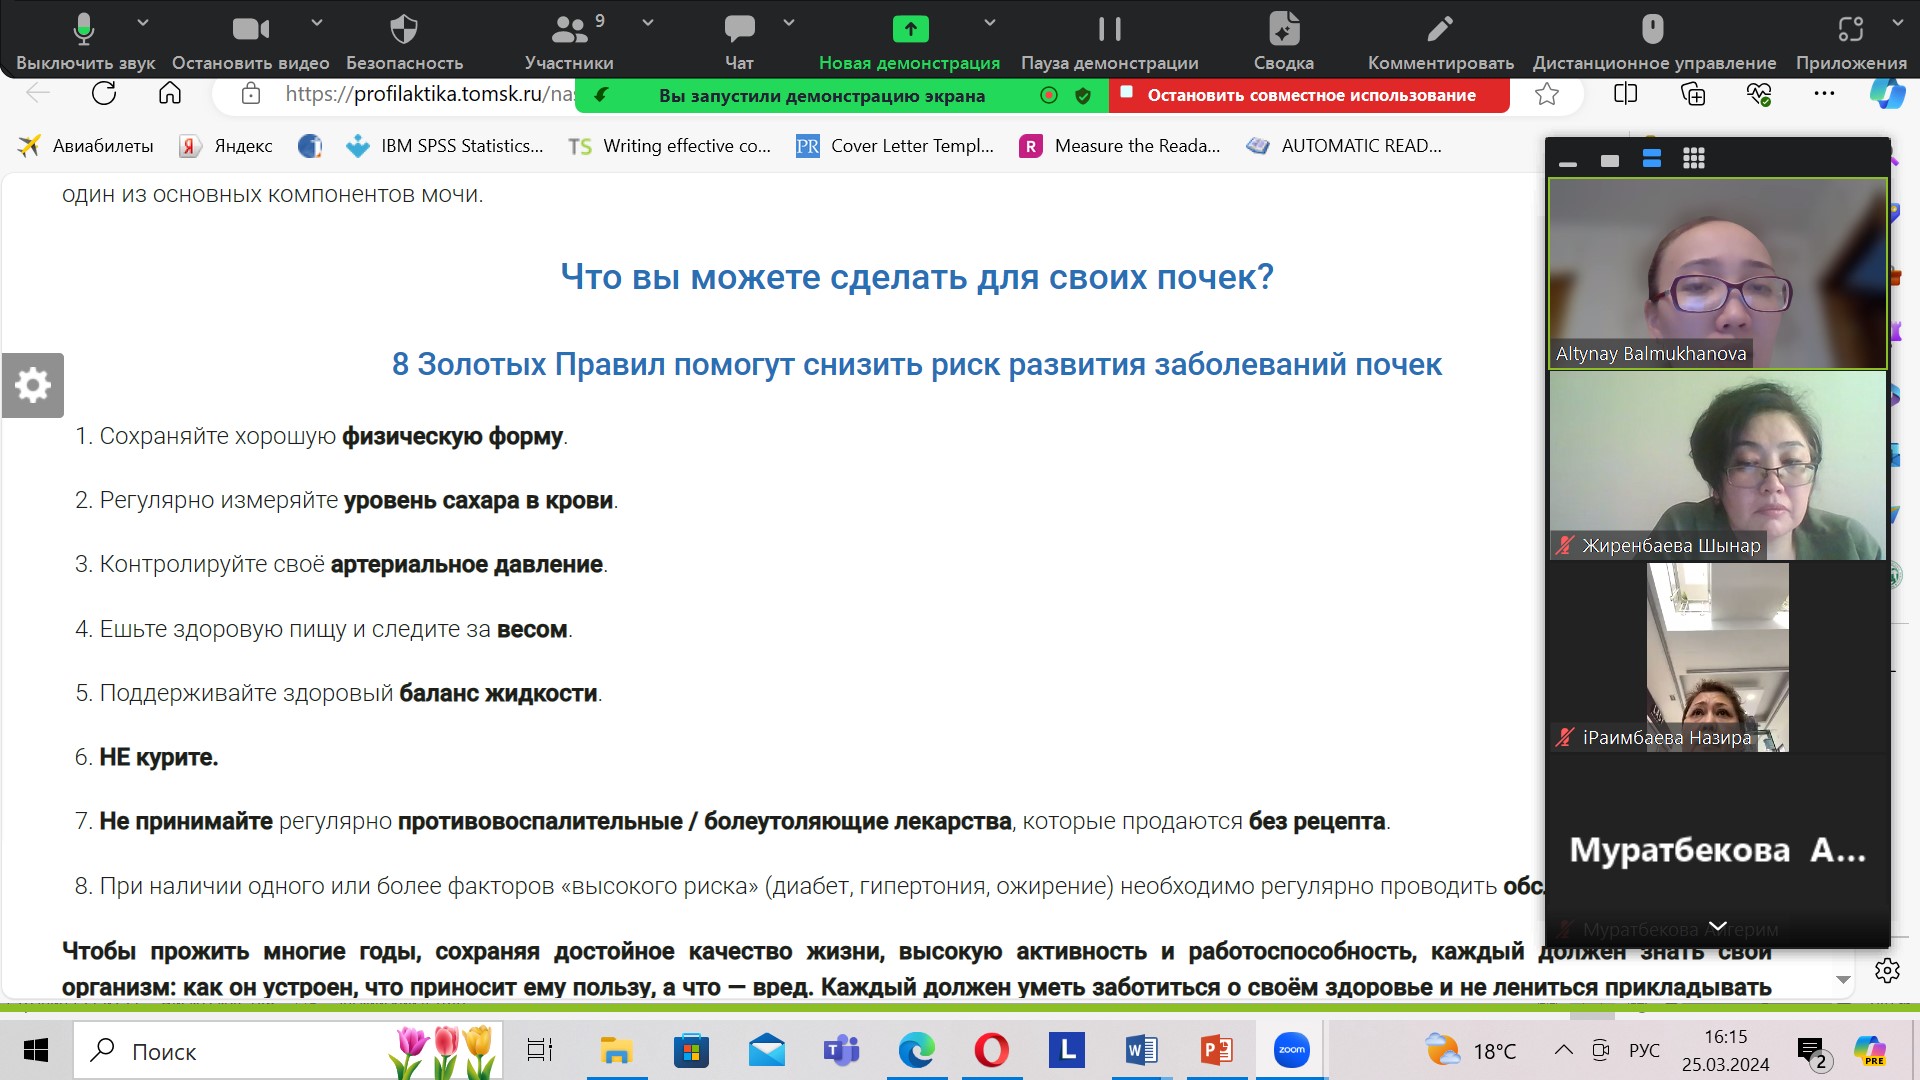Open Annotate (Комментировать) pencil tool
The height and width of the screenshot is (1080, 1920).
(1440, 40)
